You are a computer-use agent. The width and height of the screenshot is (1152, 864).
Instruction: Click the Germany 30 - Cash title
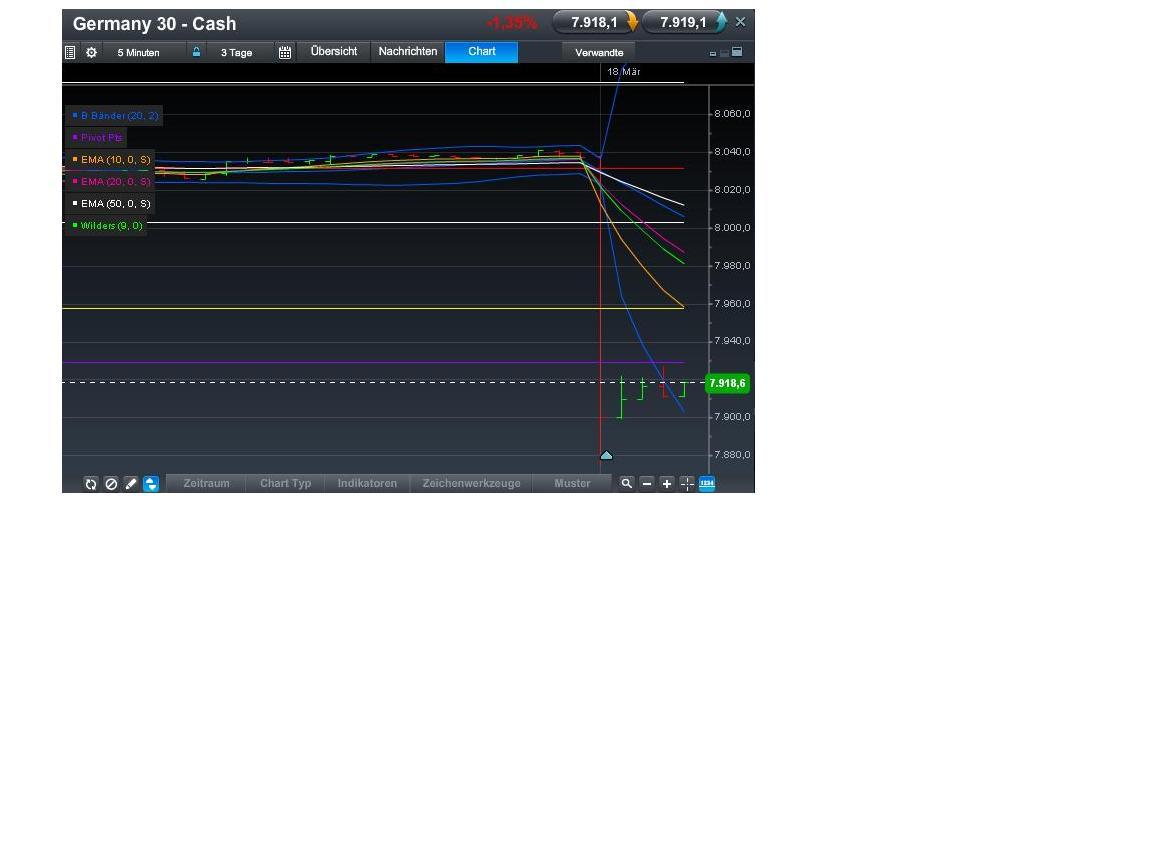154,24
